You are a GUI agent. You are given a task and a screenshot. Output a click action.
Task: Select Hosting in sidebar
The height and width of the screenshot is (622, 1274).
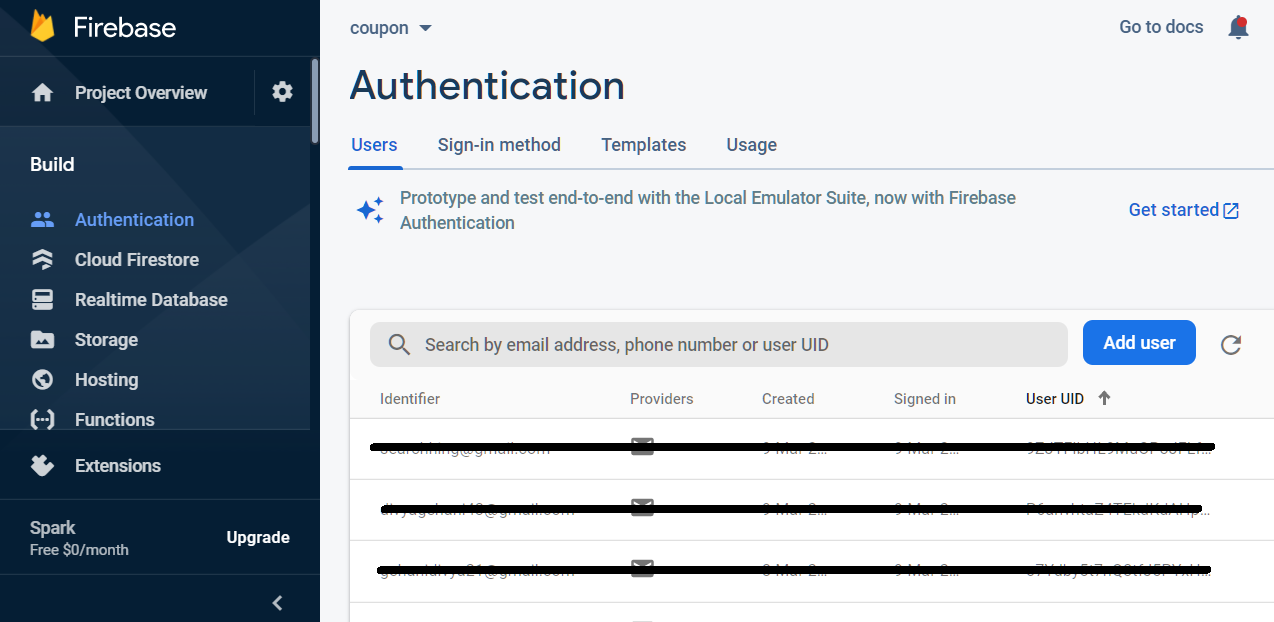[106, 380]
